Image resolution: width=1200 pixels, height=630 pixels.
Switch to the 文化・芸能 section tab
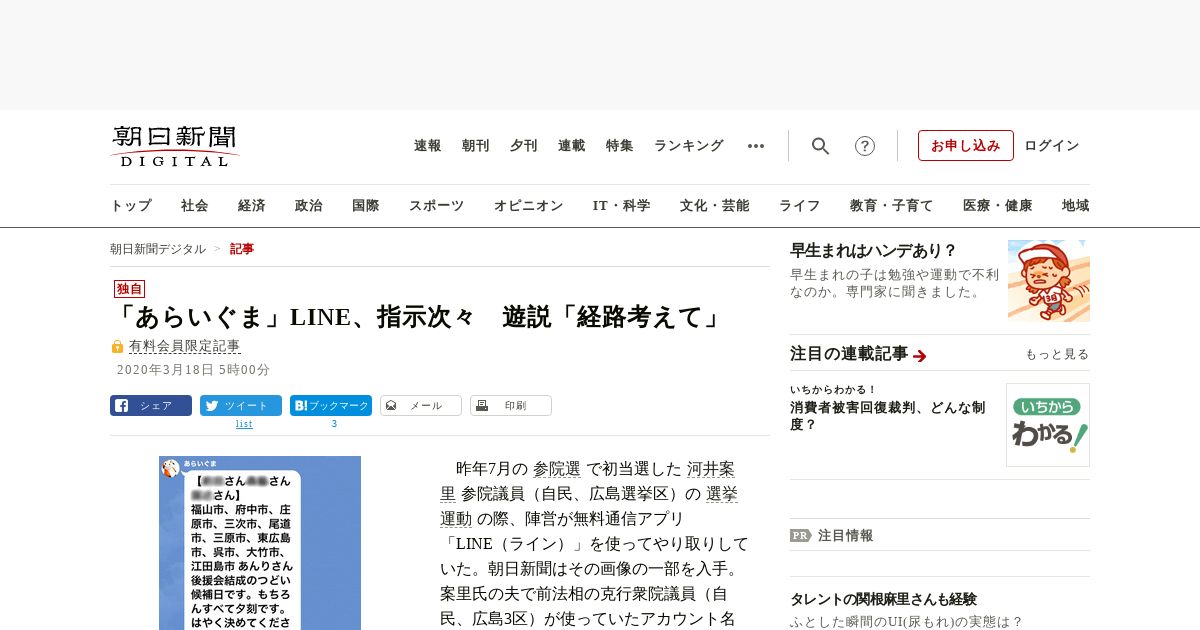[715, 206]
